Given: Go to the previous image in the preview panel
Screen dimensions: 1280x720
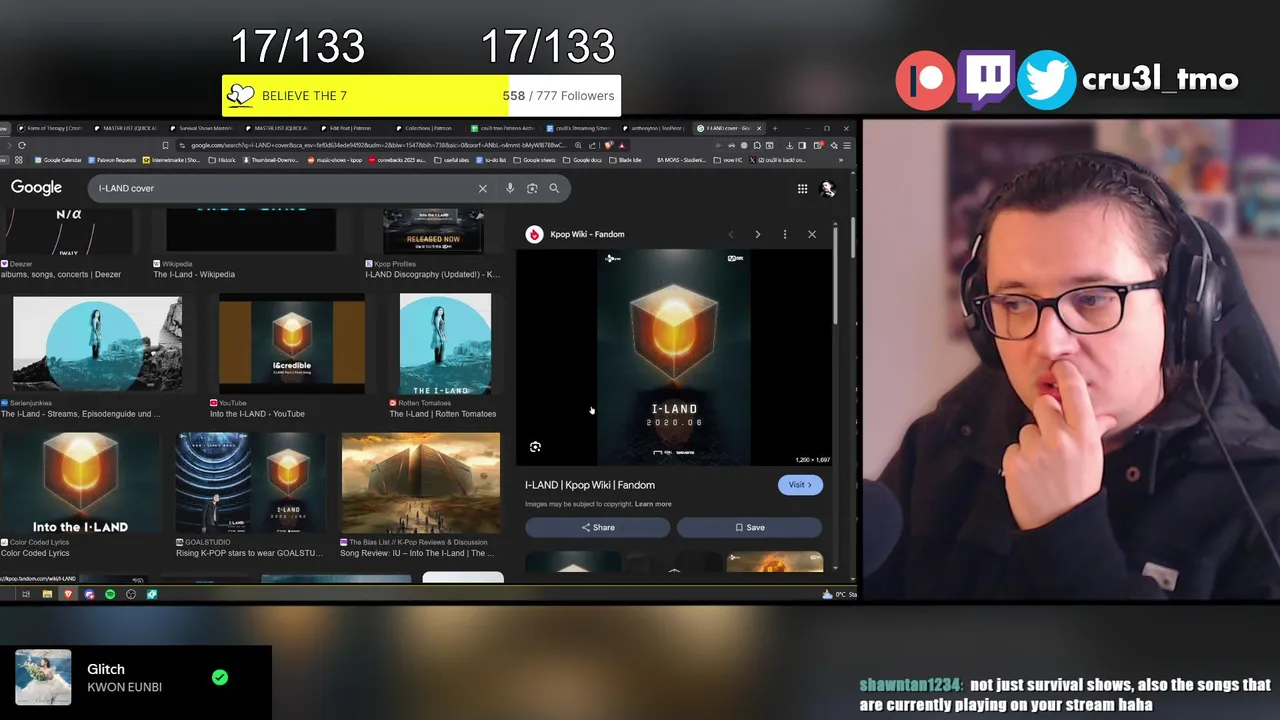Looking at the screenshot, I should [731, 234].
